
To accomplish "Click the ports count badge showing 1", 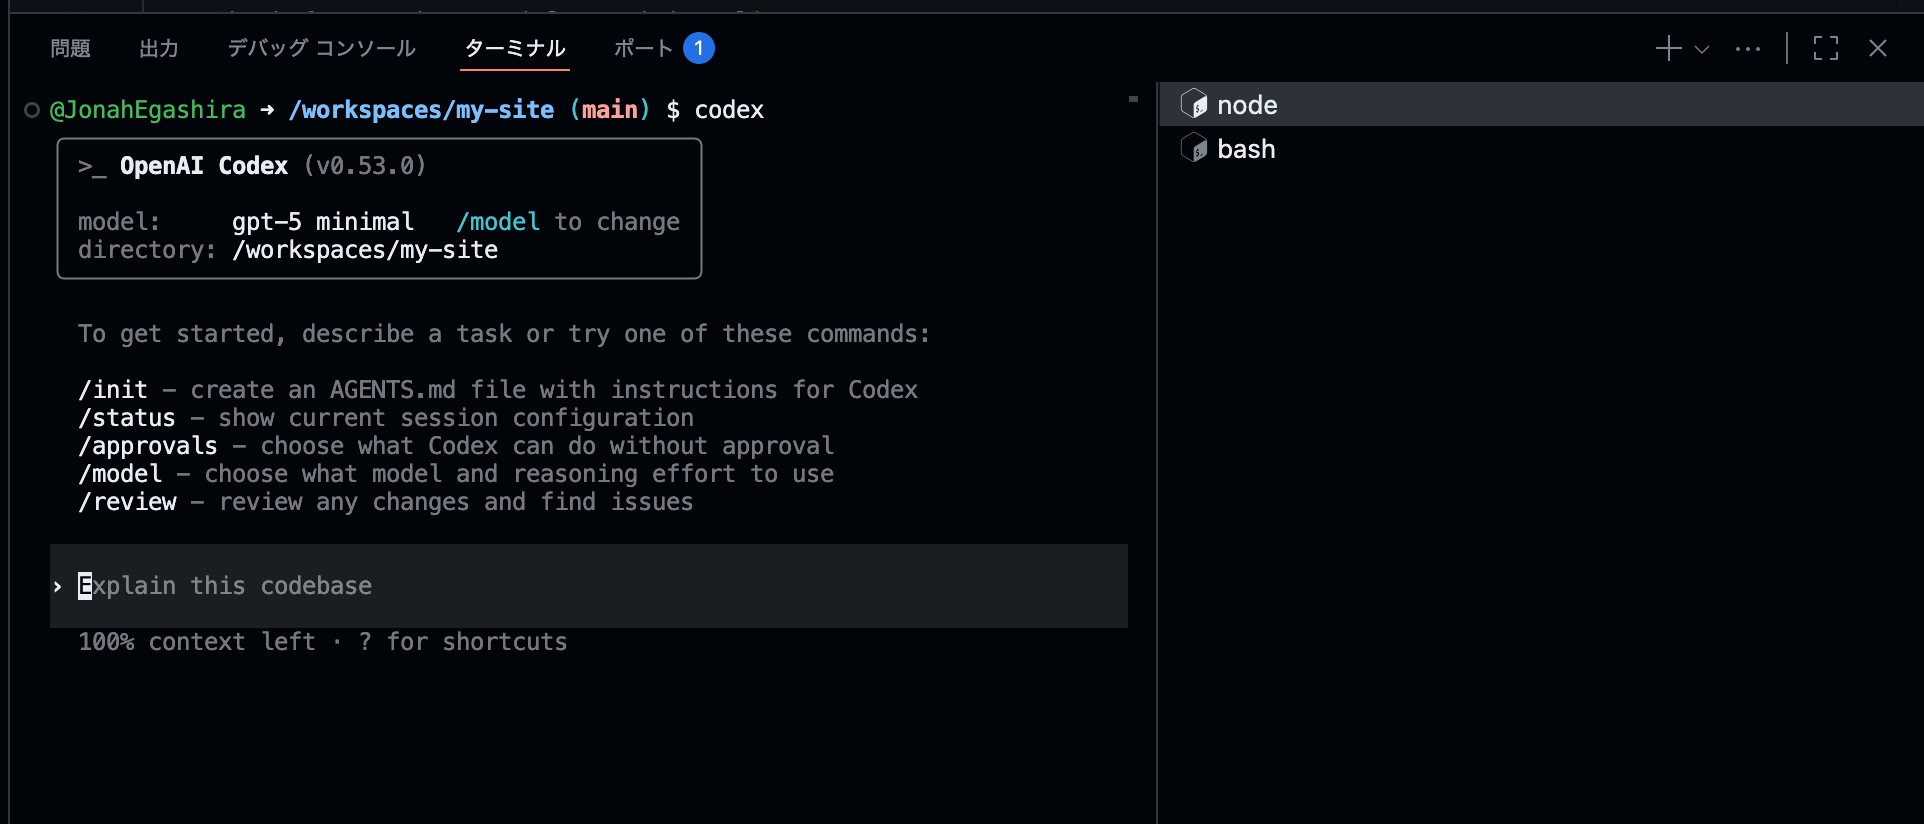I will tap(699, 48).
